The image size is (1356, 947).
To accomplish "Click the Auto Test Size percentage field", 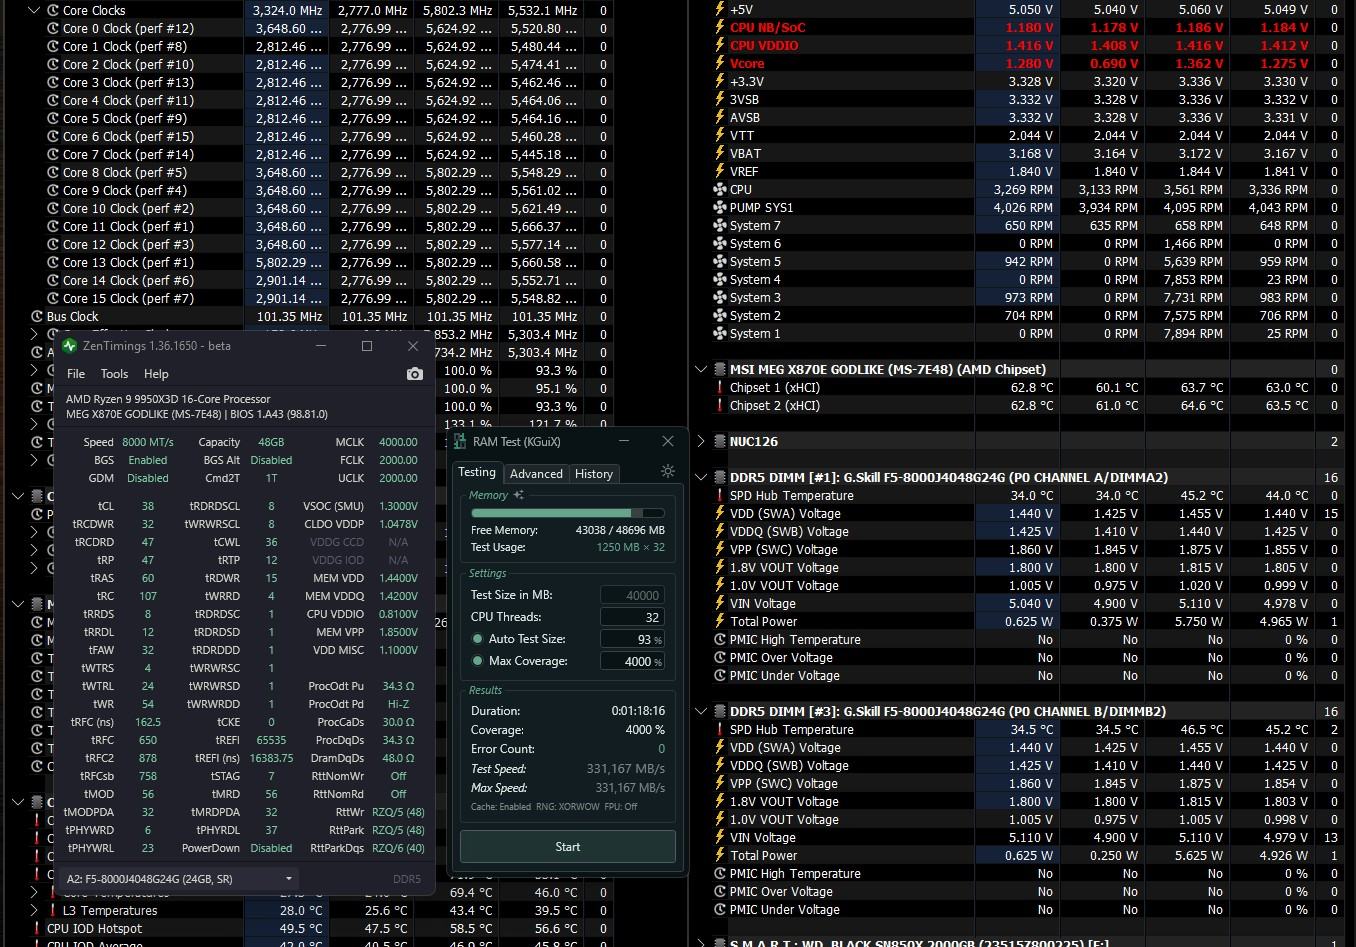I will click(632, 639).
